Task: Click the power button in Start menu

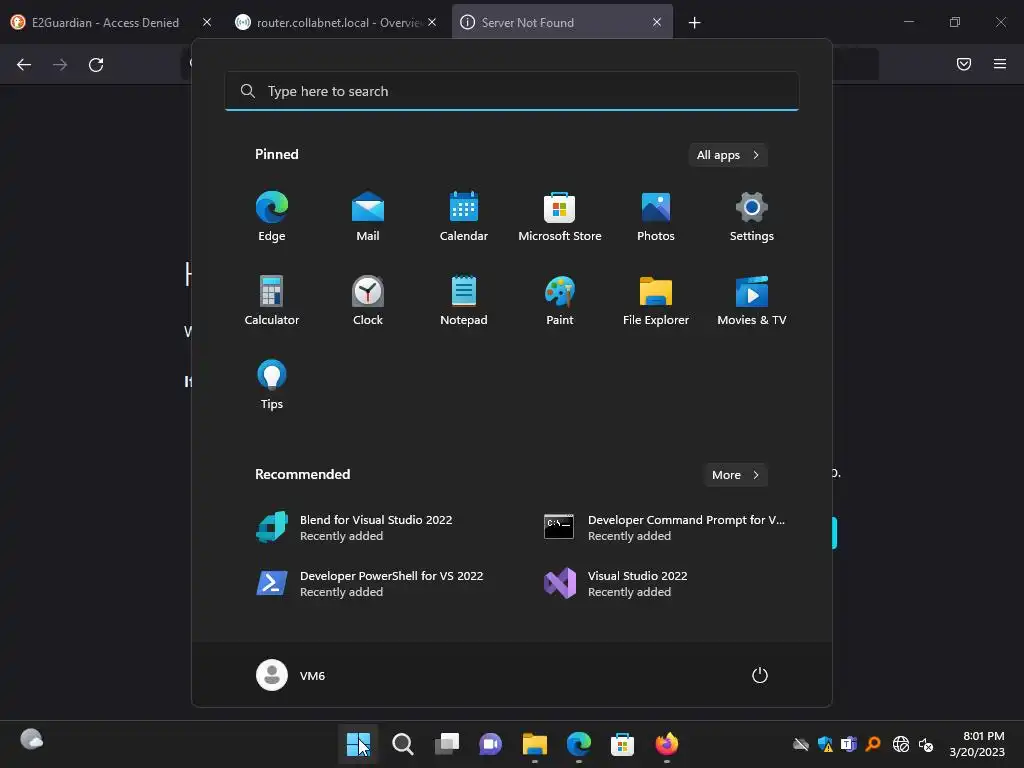Action: (x=760, y=675)
